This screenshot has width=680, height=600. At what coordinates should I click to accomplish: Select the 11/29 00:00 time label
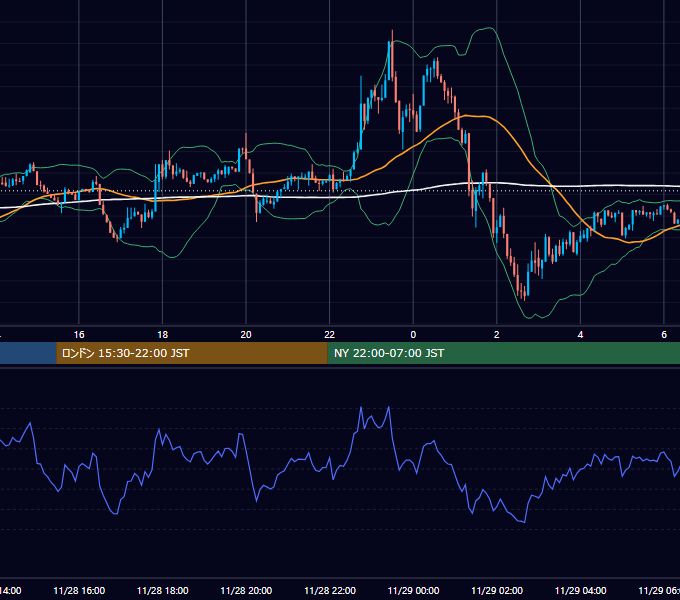pos(413,590)
